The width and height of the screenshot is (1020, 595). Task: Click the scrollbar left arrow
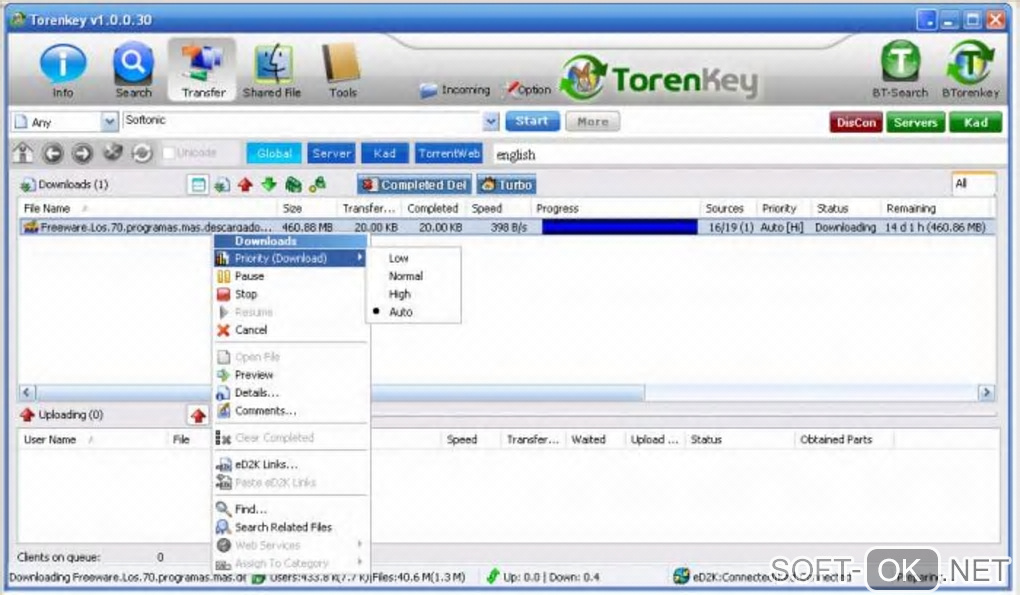(x=26, y=392)
